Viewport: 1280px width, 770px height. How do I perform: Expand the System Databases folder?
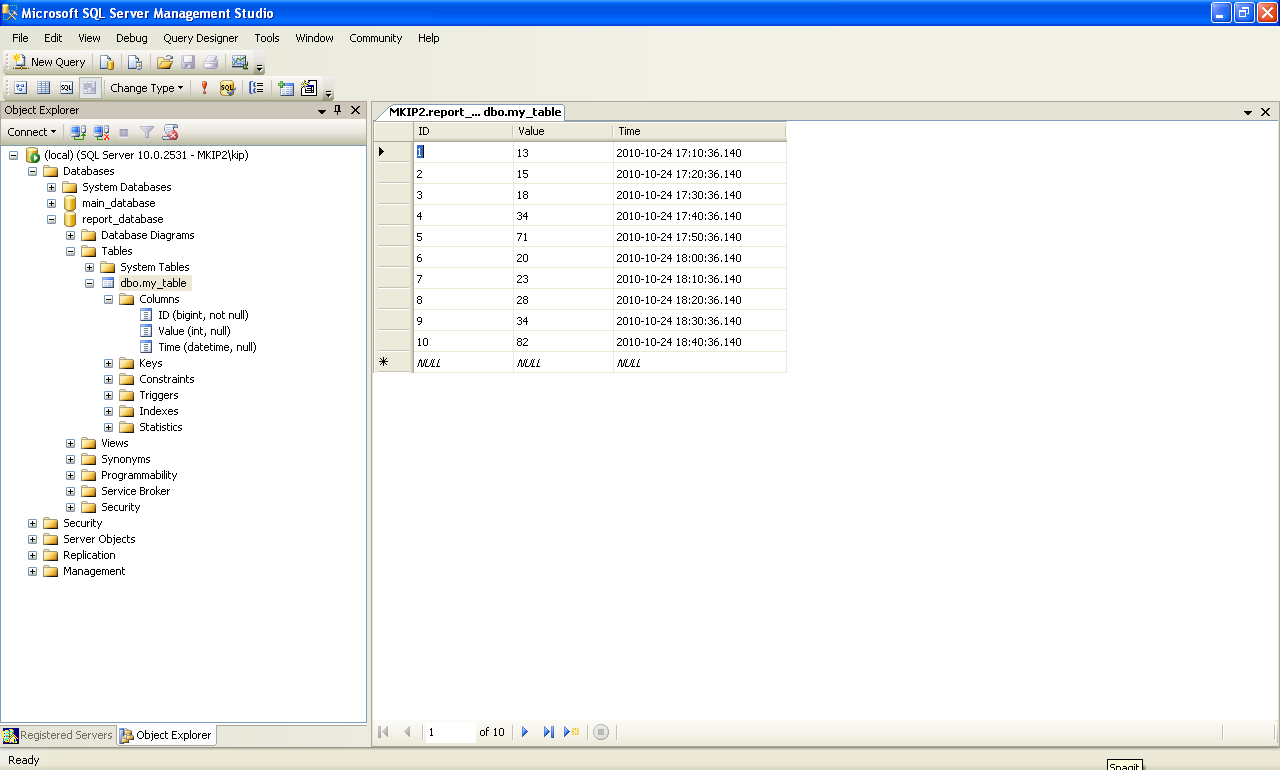(x=52, y=187)
